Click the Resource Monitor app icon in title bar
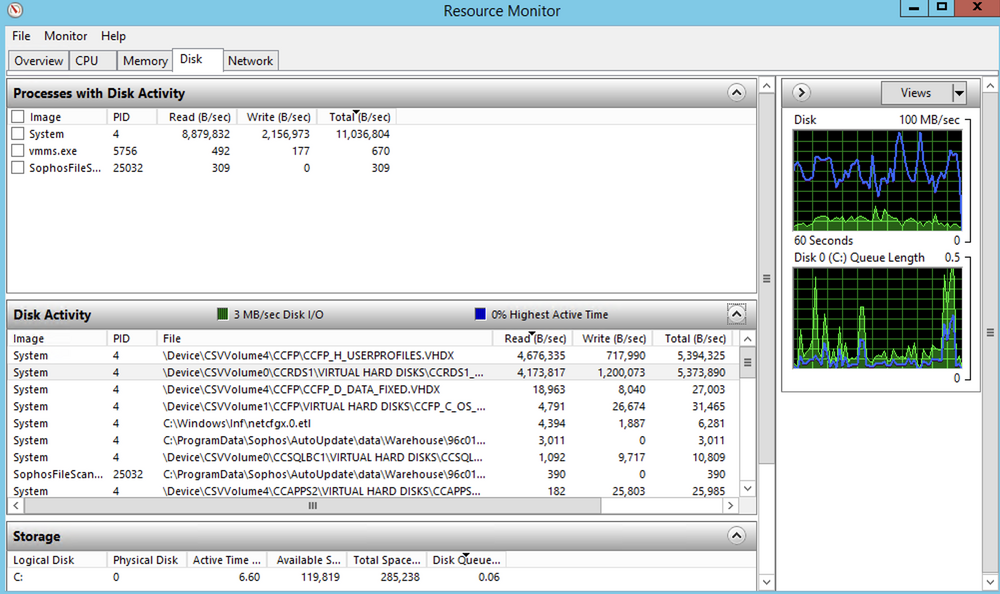Screen dimensions: 1000x594 [15, 10]
